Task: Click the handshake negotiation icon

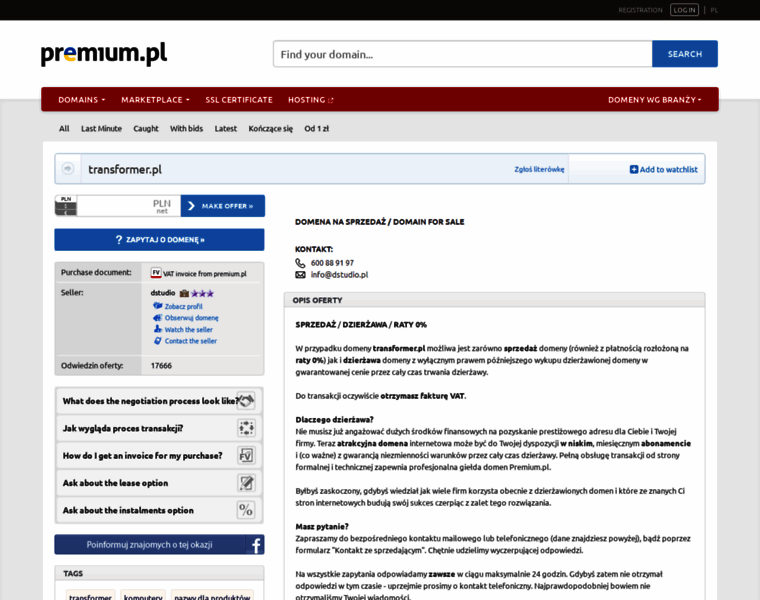Action: tap(246, 401)
